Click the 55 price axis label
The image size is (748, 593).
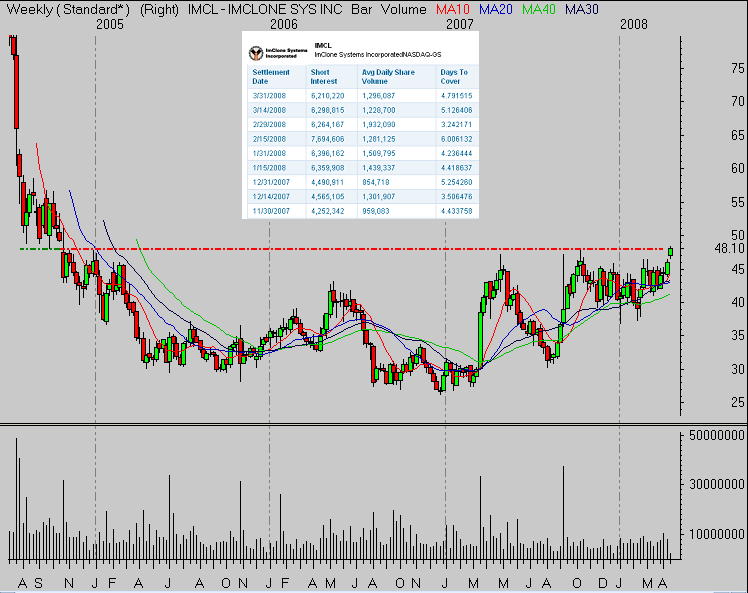[x=738, y=203]
